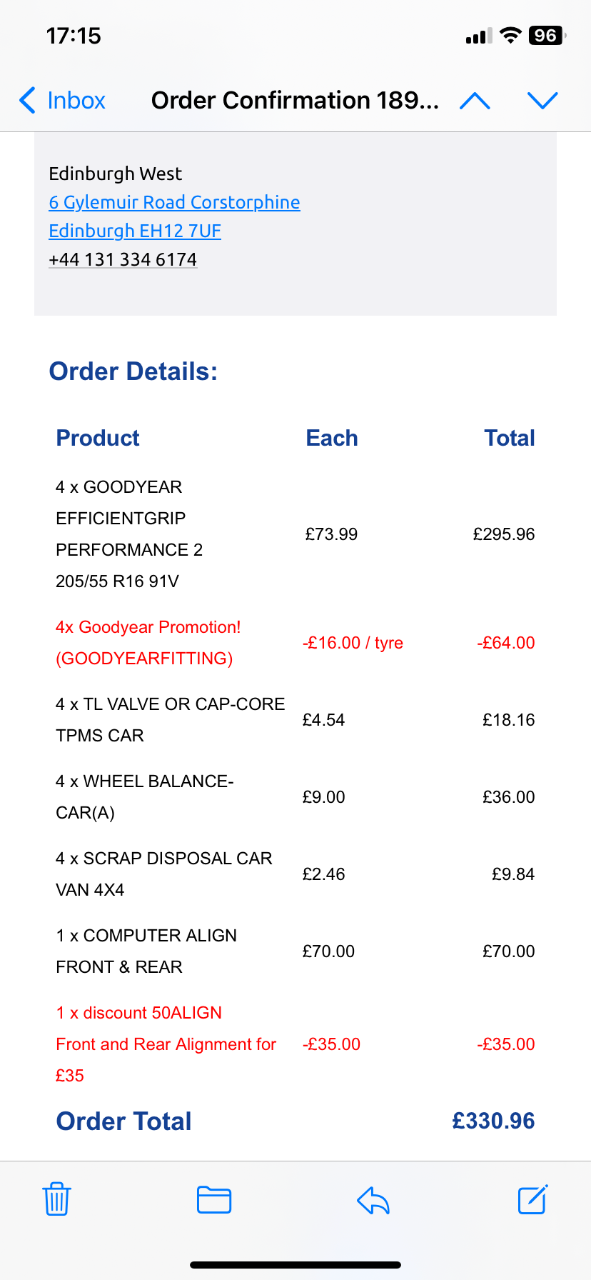
Task: Call +44 131 334 6174
Action: (123, 260)
